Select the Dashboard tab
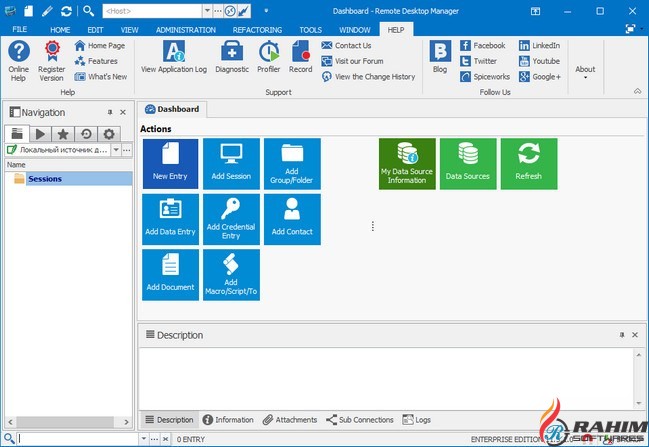Screen dimensions: 649x447 172,109
